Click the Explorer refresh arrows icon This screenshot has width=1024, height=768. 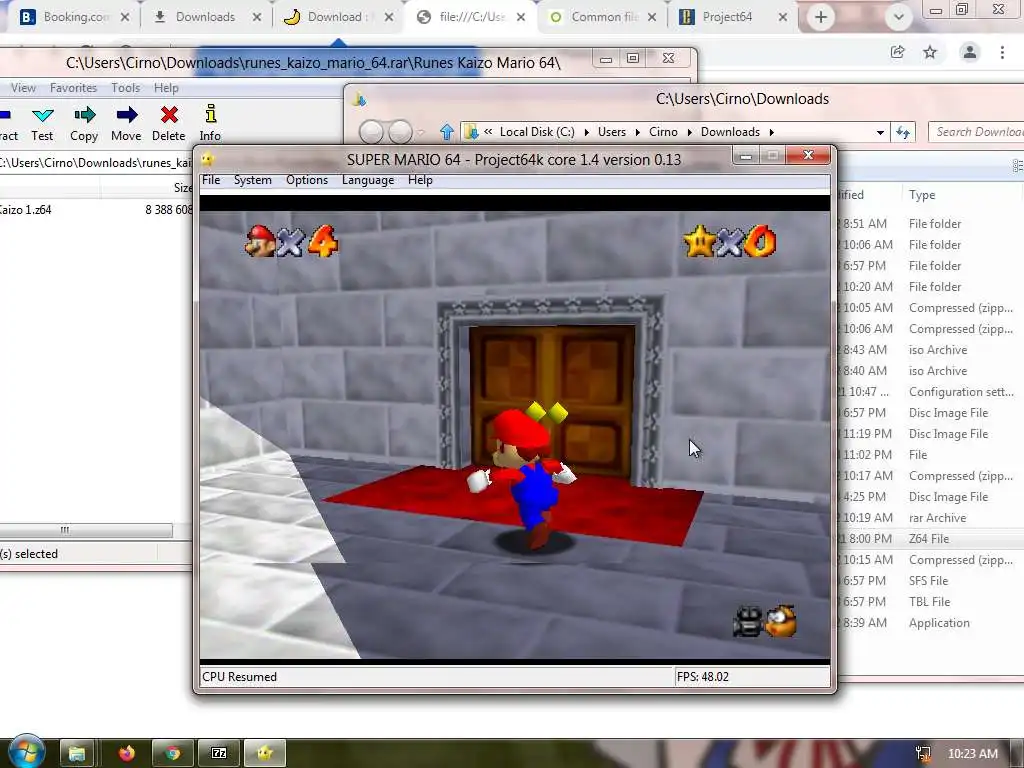point(903,133)
